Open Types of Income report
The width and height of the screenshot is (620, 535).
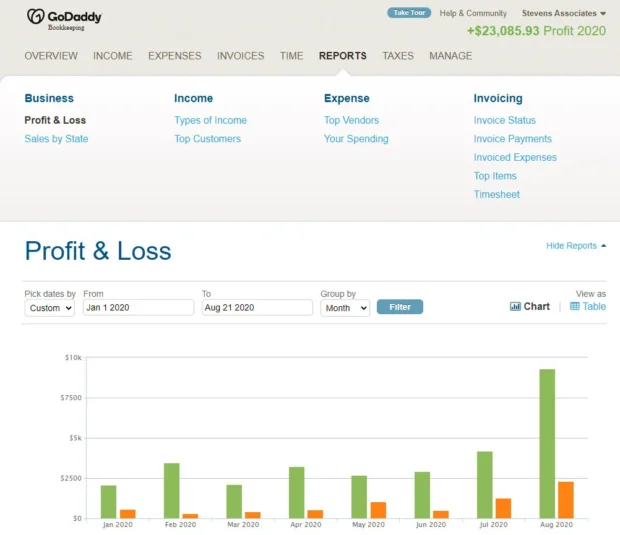(210, 120)
